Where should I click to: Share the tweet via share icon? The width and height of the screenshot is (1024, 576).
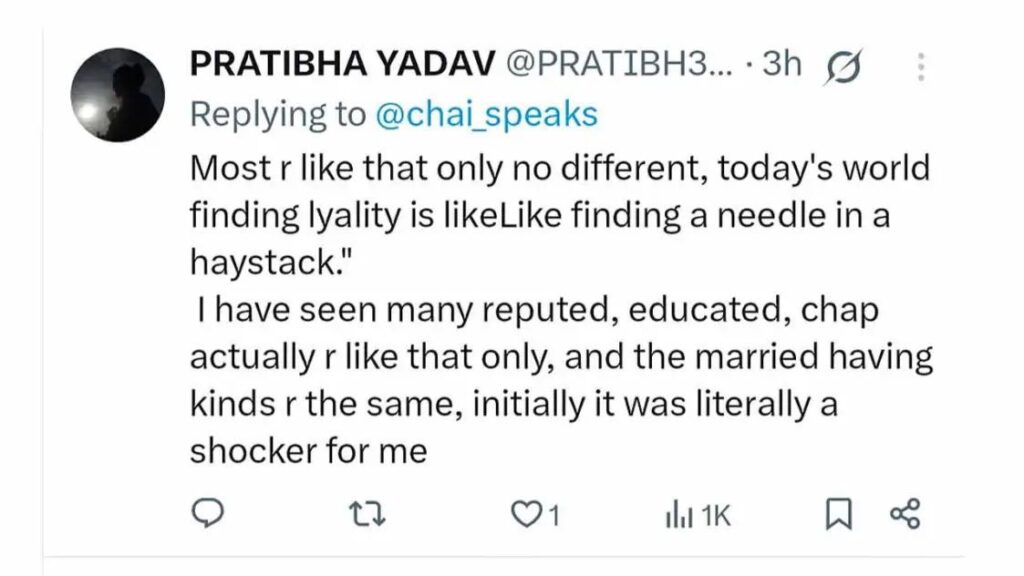[x=905, y=514]
